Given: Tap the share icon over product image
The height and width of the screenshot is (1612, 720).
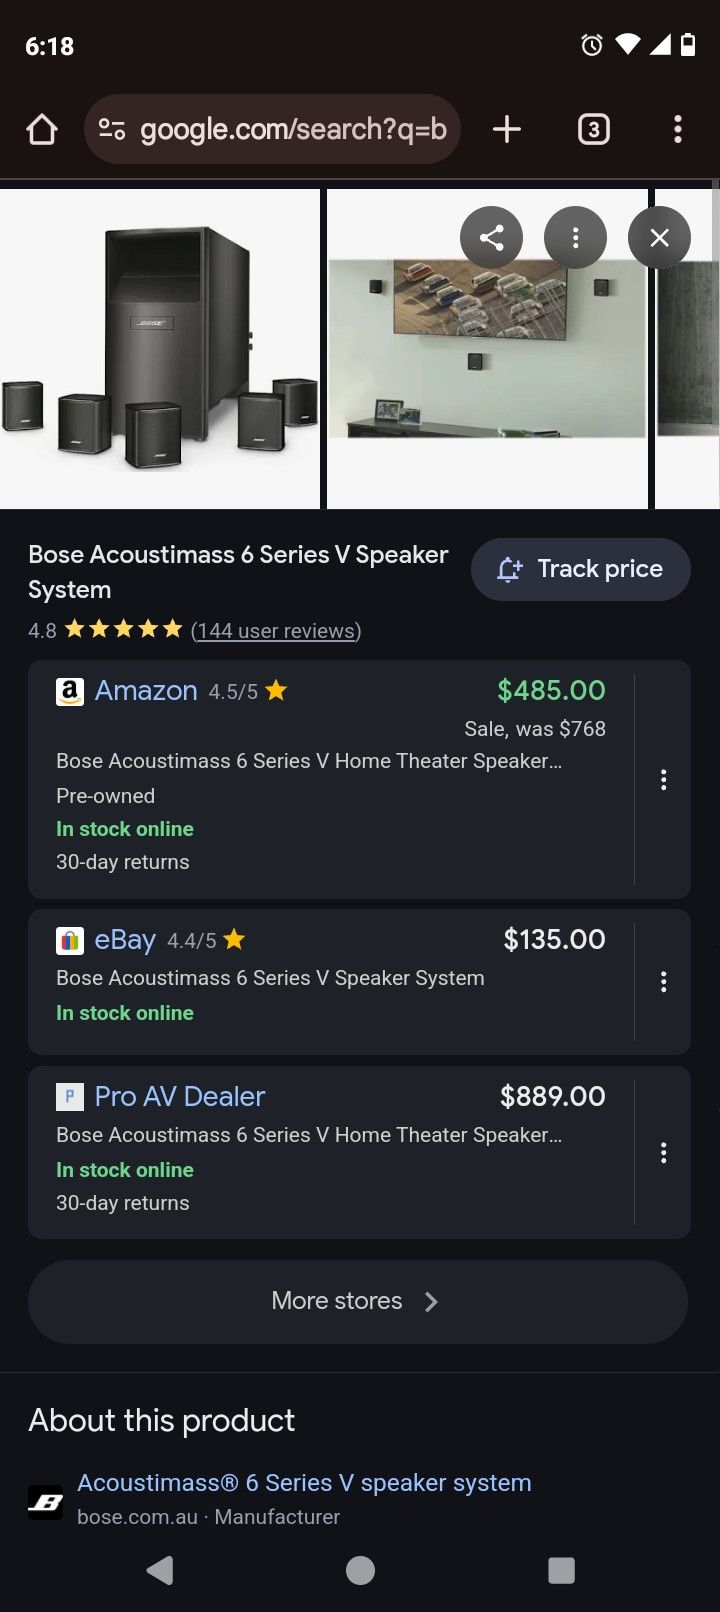Looking at the screenshot, I should (x=491, y=238).
